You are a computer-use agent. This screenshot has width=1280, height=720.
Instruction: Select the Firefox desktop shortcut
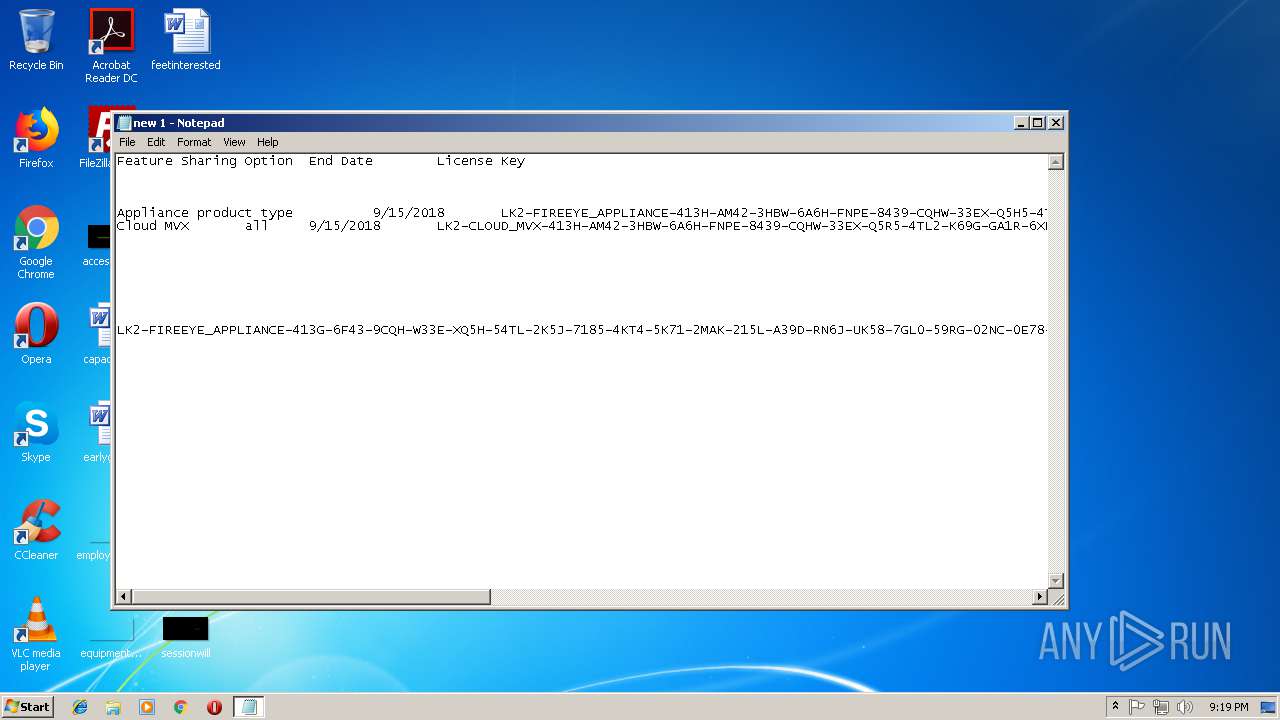[x=36, y=138]
